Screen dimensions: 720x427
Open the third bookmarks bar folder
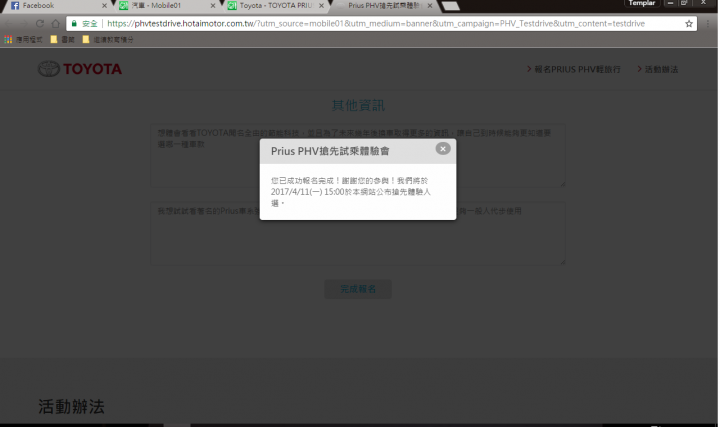click(x=108, y=40)
